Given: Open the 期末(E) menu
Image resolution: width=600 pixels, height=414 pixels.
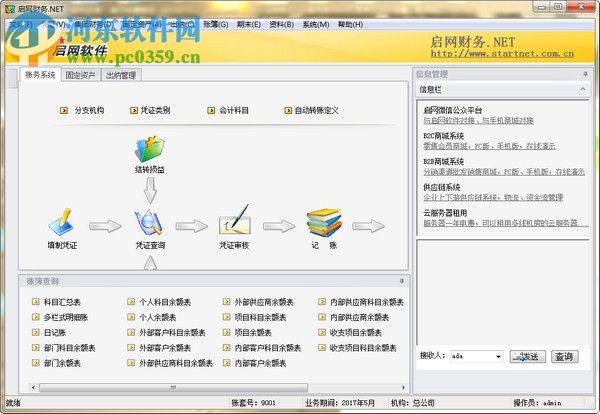Looking at the screenshot, I should [x=249, y=24].
